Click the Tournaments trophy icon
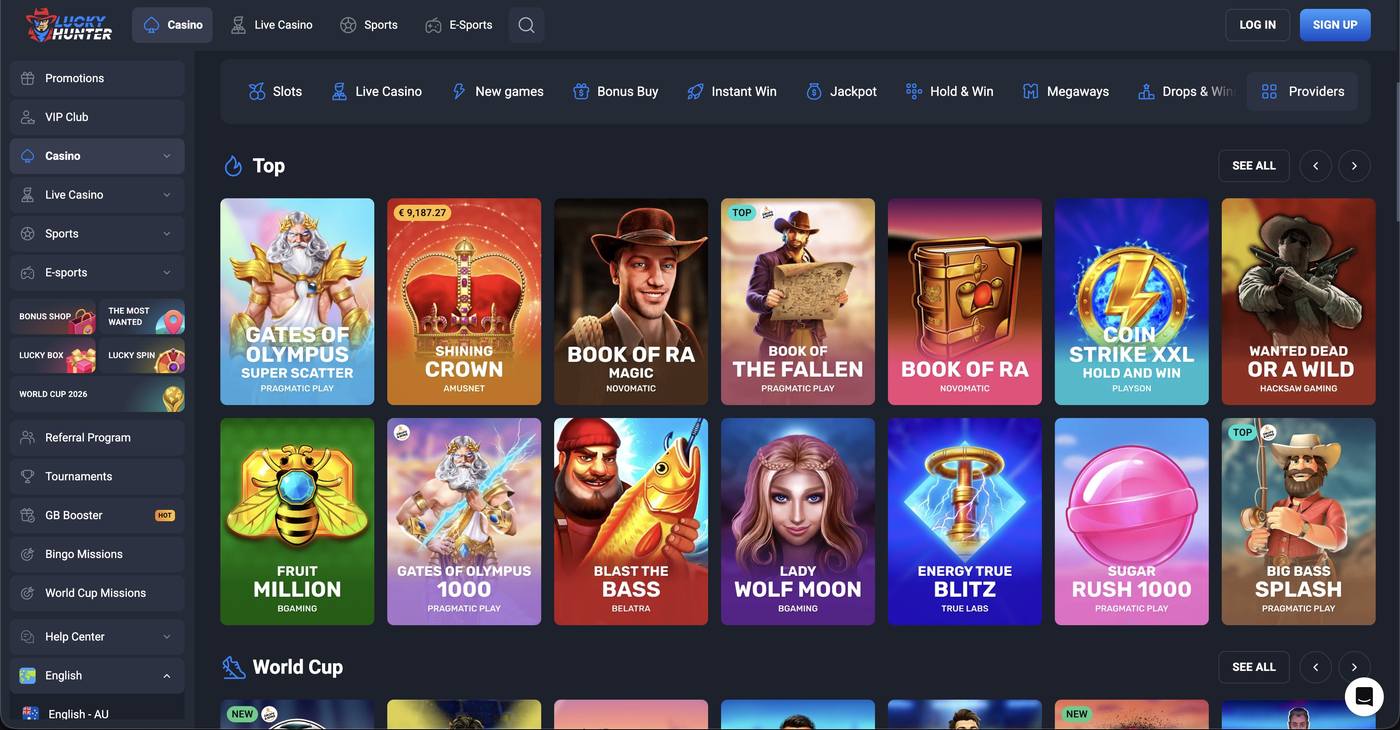The image size is (1400, 730). click(28, 477)
